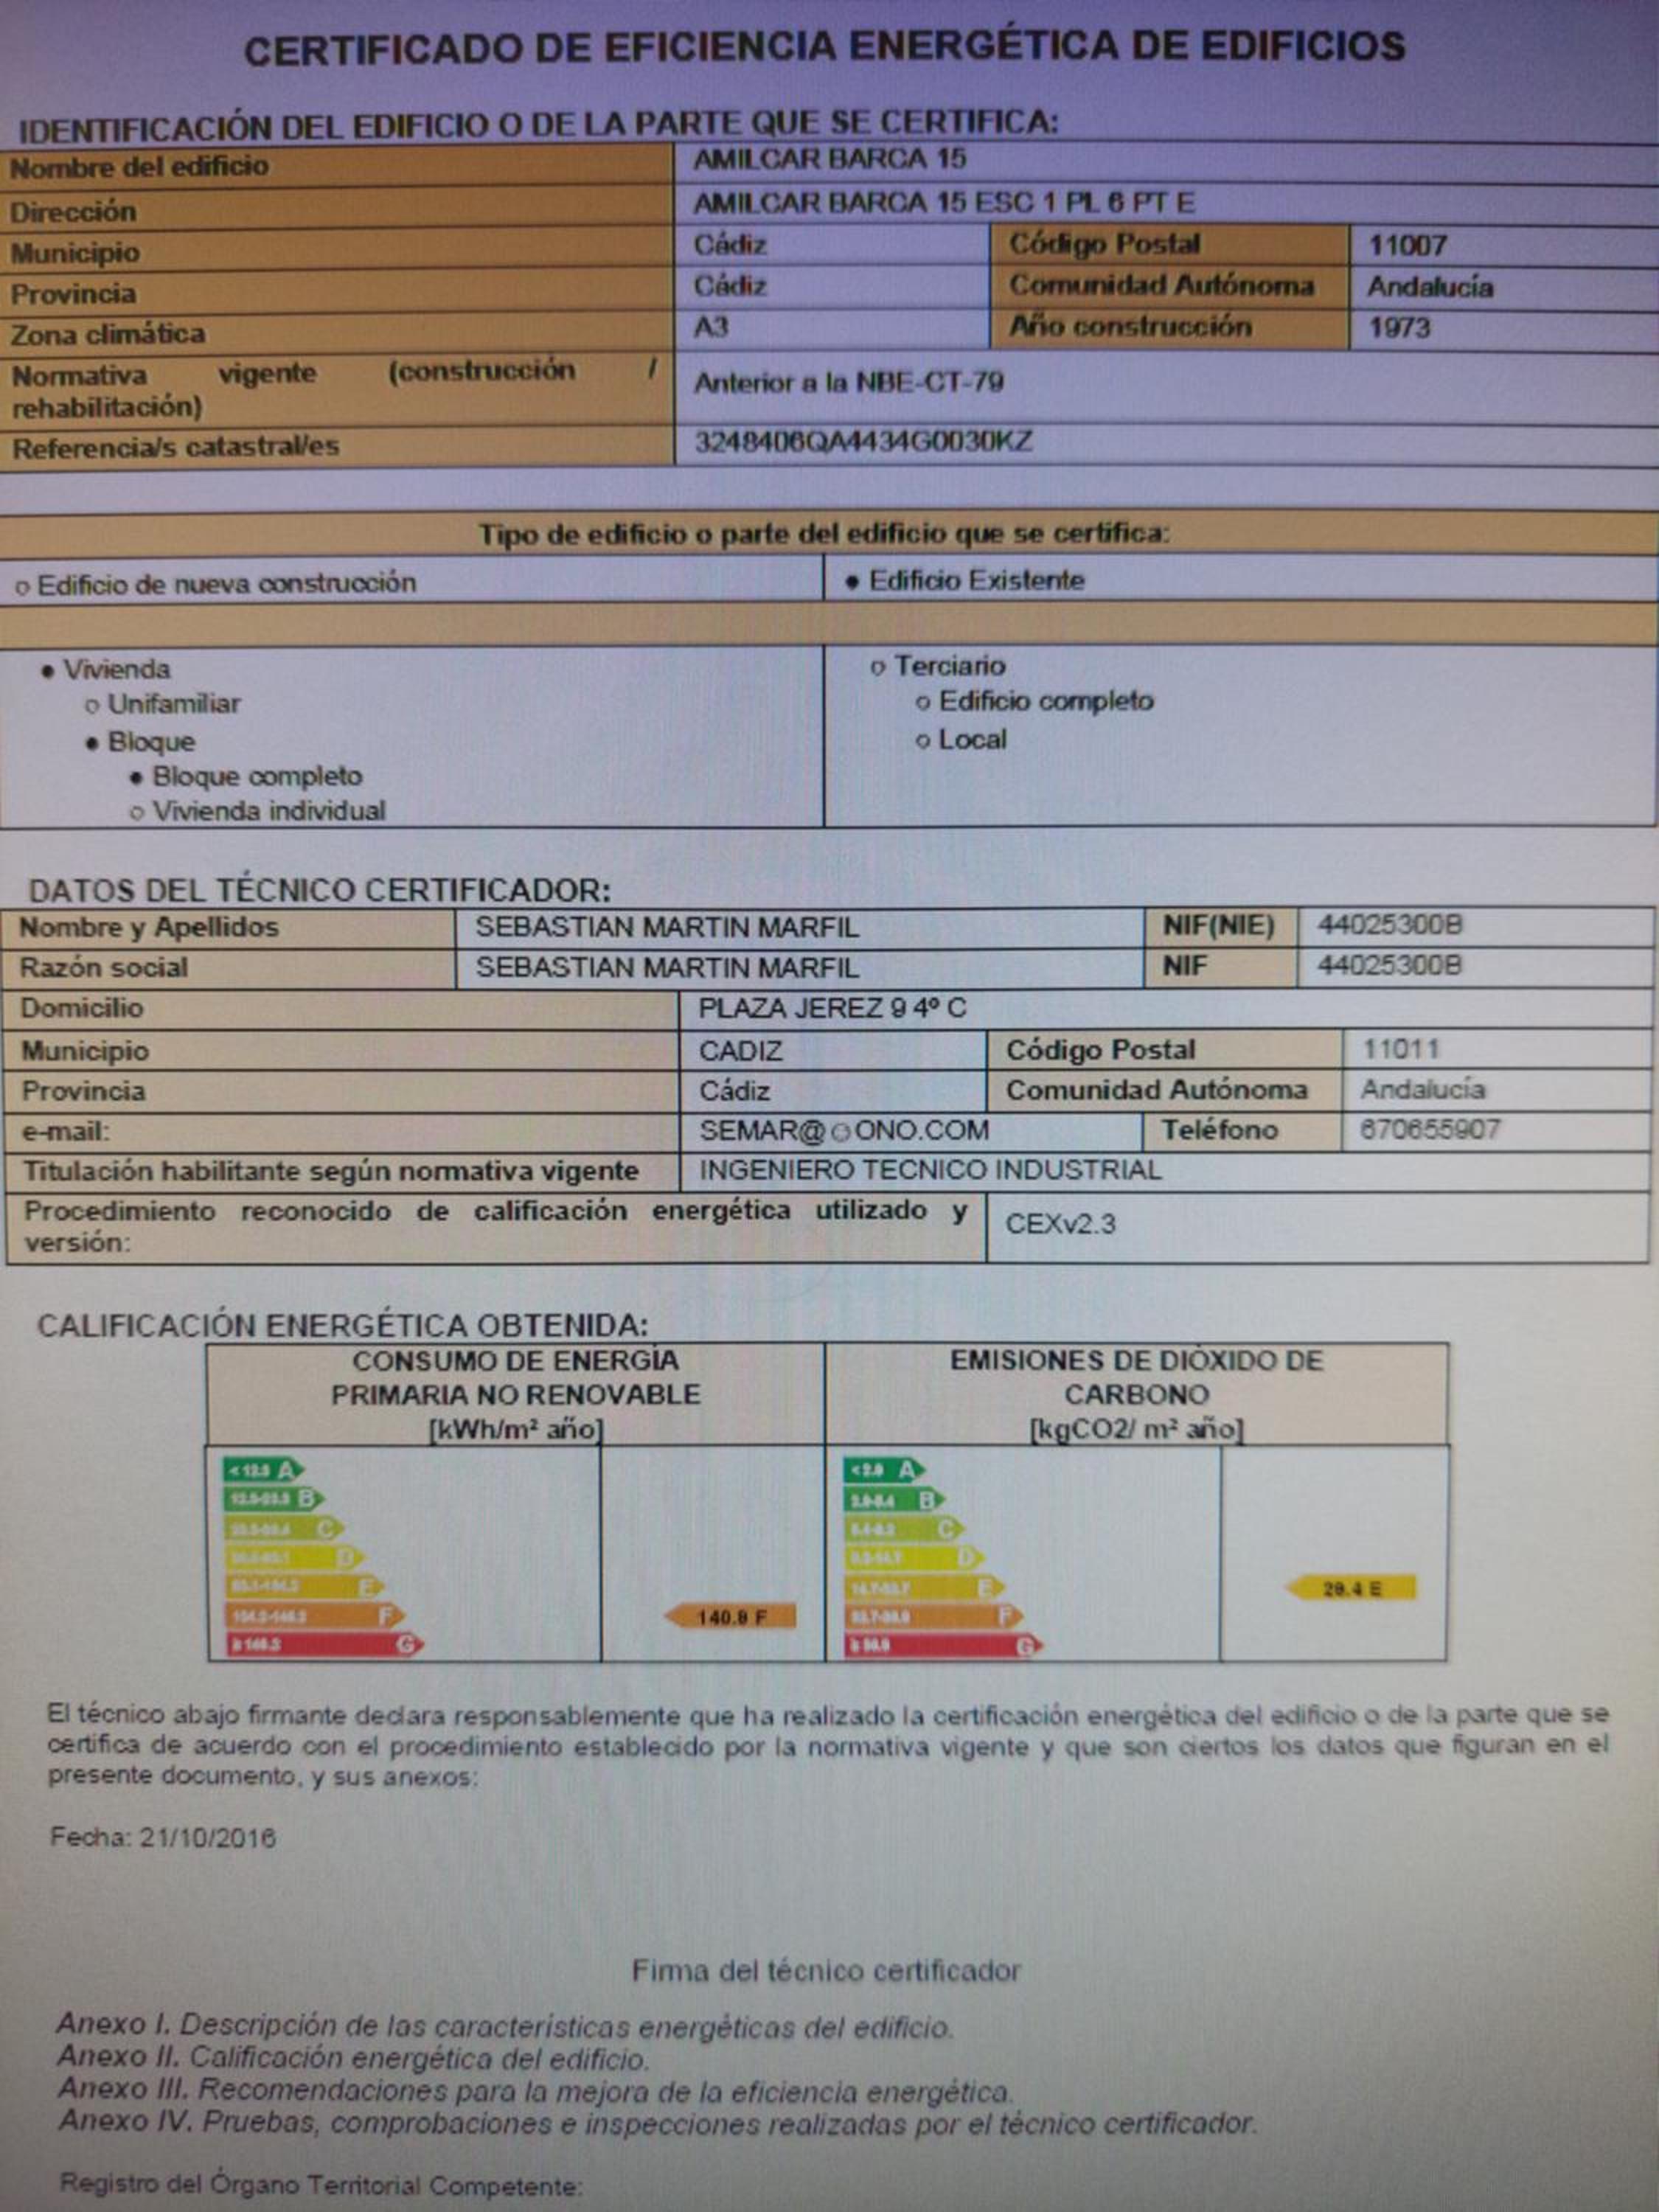Click the construction year 1973
Viewport: 1659px width, 2212px height.
click(1399, 328)
